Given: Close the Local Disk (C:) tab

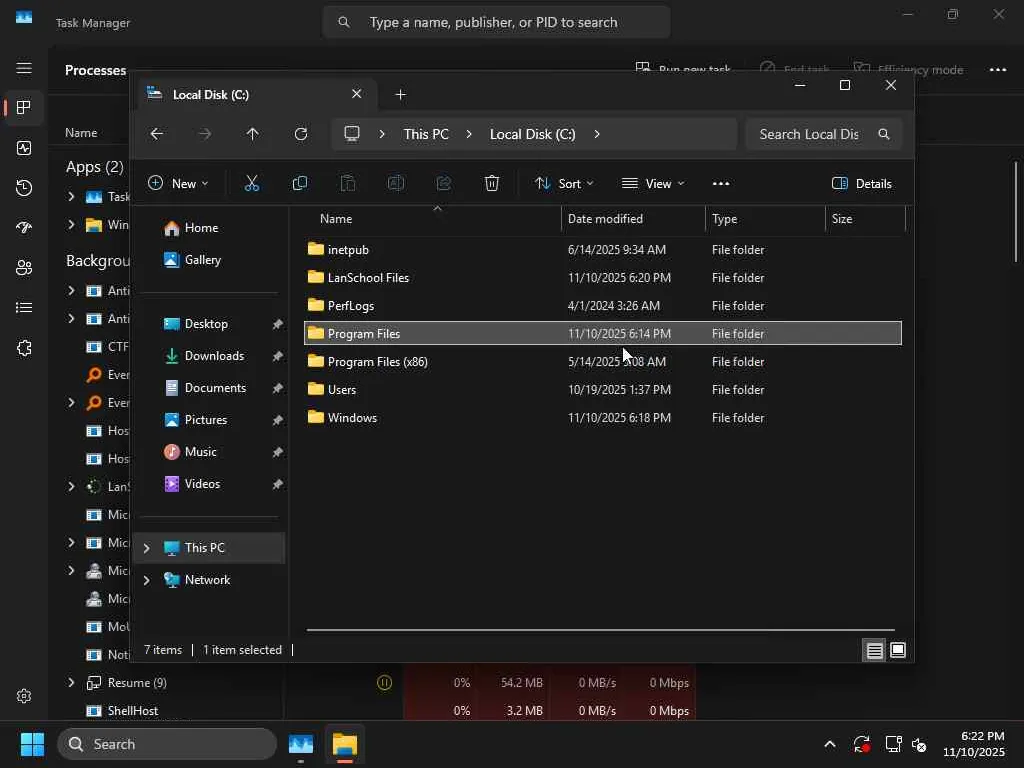Looking at the screenshot, I should 357,94.
